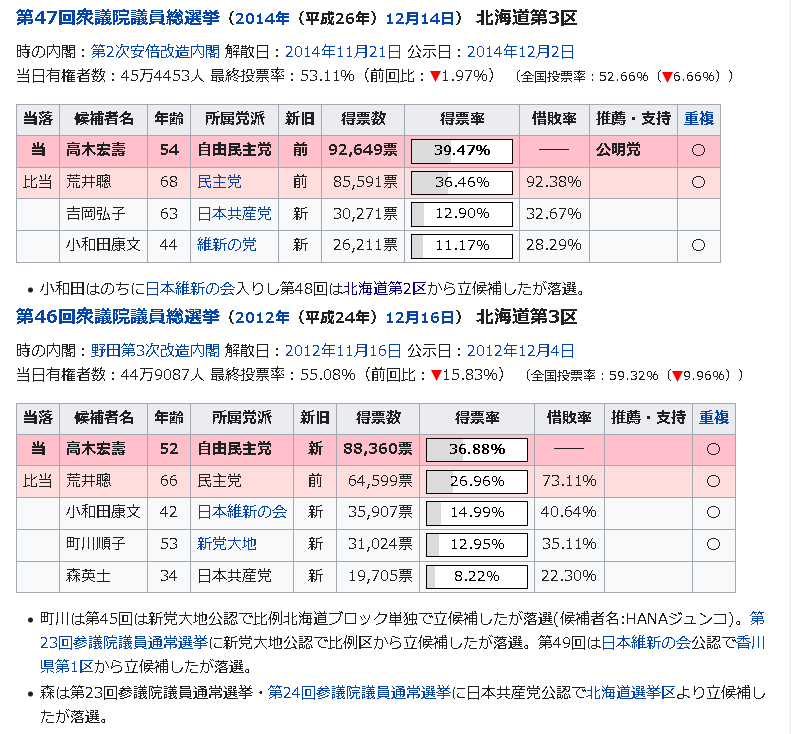
Task: Open 日本維新の会 link in 小和田 note
Action: 191,289
